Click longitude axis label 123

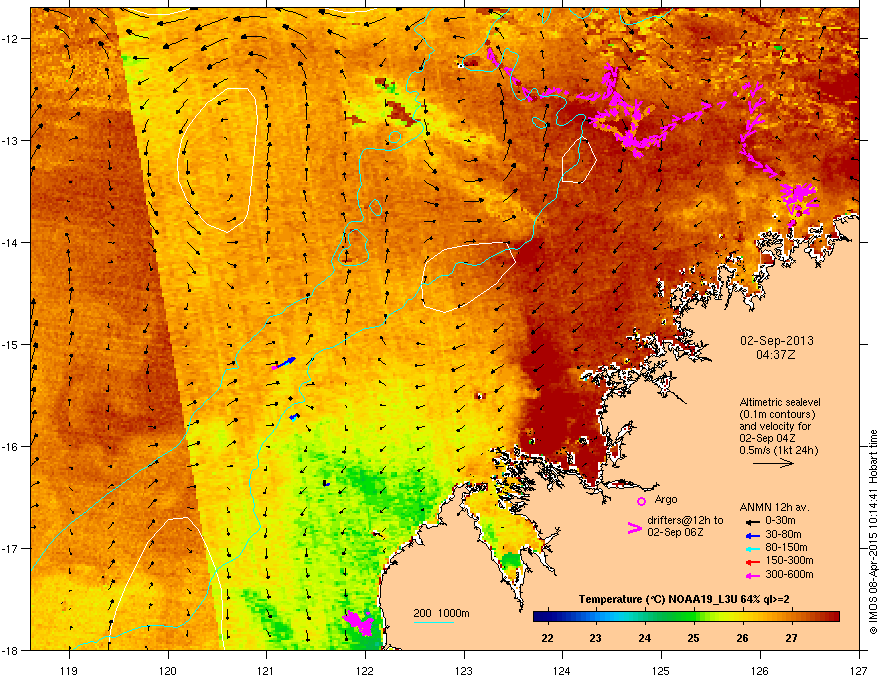pos(464,671)
